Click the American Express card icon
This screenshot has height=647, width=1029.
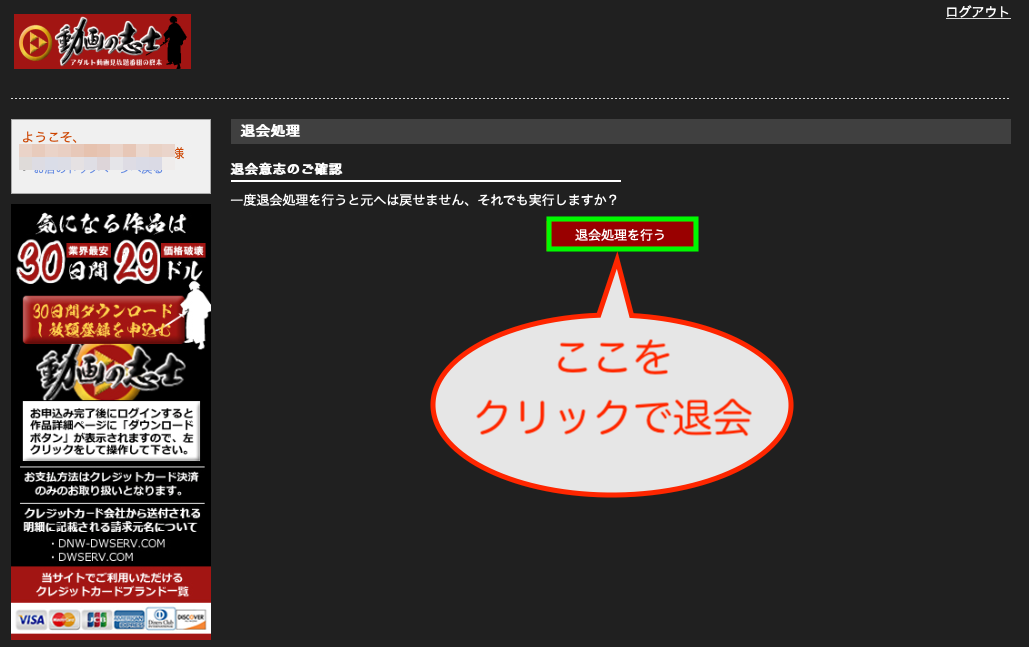(x=129, y=620)
